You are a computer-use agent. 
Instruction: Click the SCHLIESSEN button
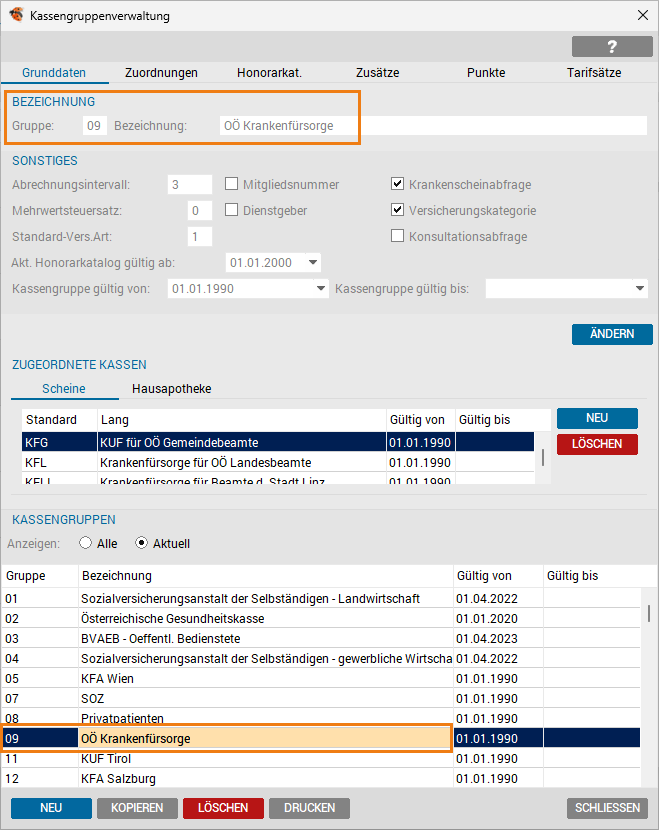(x=606, y=807)
